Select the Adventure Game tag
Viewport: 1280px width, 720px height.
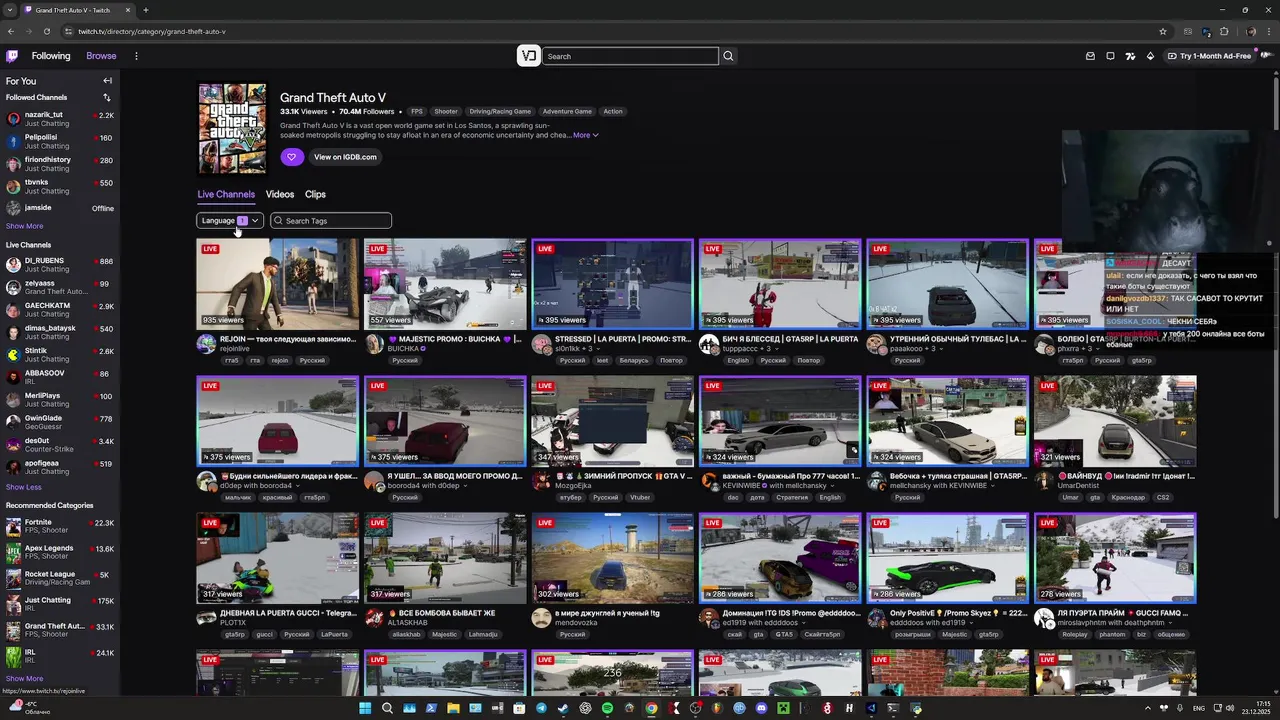(567, 112)
